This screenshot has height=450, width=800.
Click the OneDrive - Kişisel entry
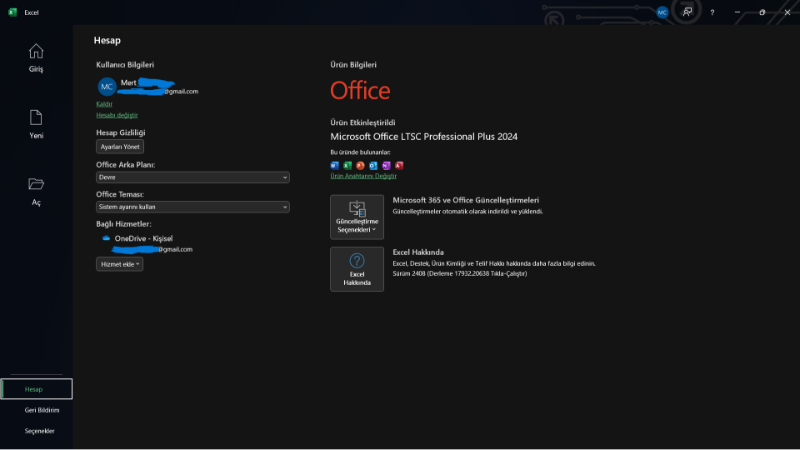click(143, 238)
